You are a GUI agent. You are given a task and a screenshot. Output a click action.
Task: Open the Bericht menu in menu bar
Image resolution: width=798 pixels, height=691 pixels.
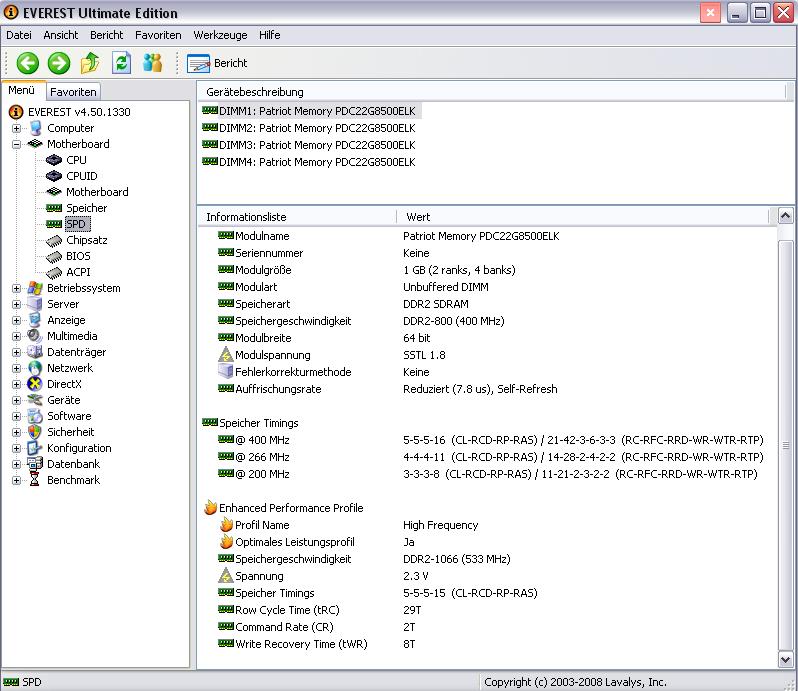click(106, 35)
